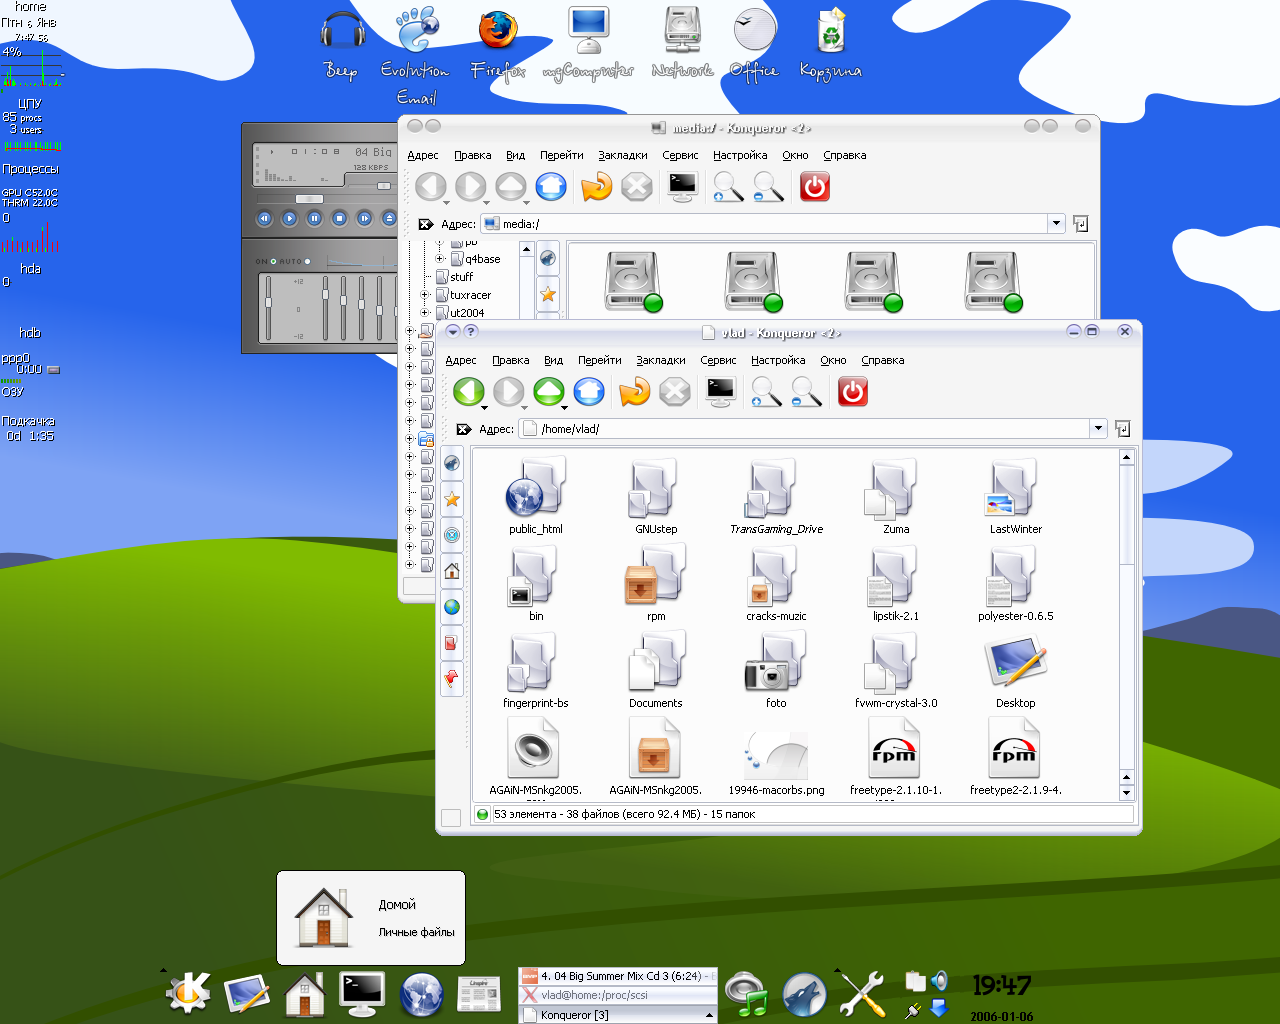Open window menu button on vlad title bar
1280x1024 pixels.
(452, 331)
